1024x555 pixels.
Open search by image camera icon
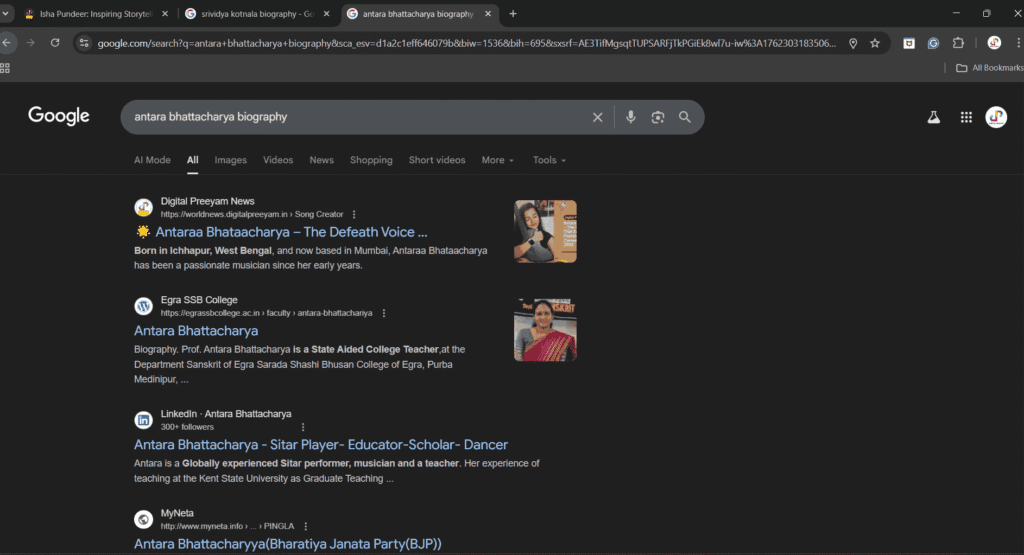pos(658,117)
